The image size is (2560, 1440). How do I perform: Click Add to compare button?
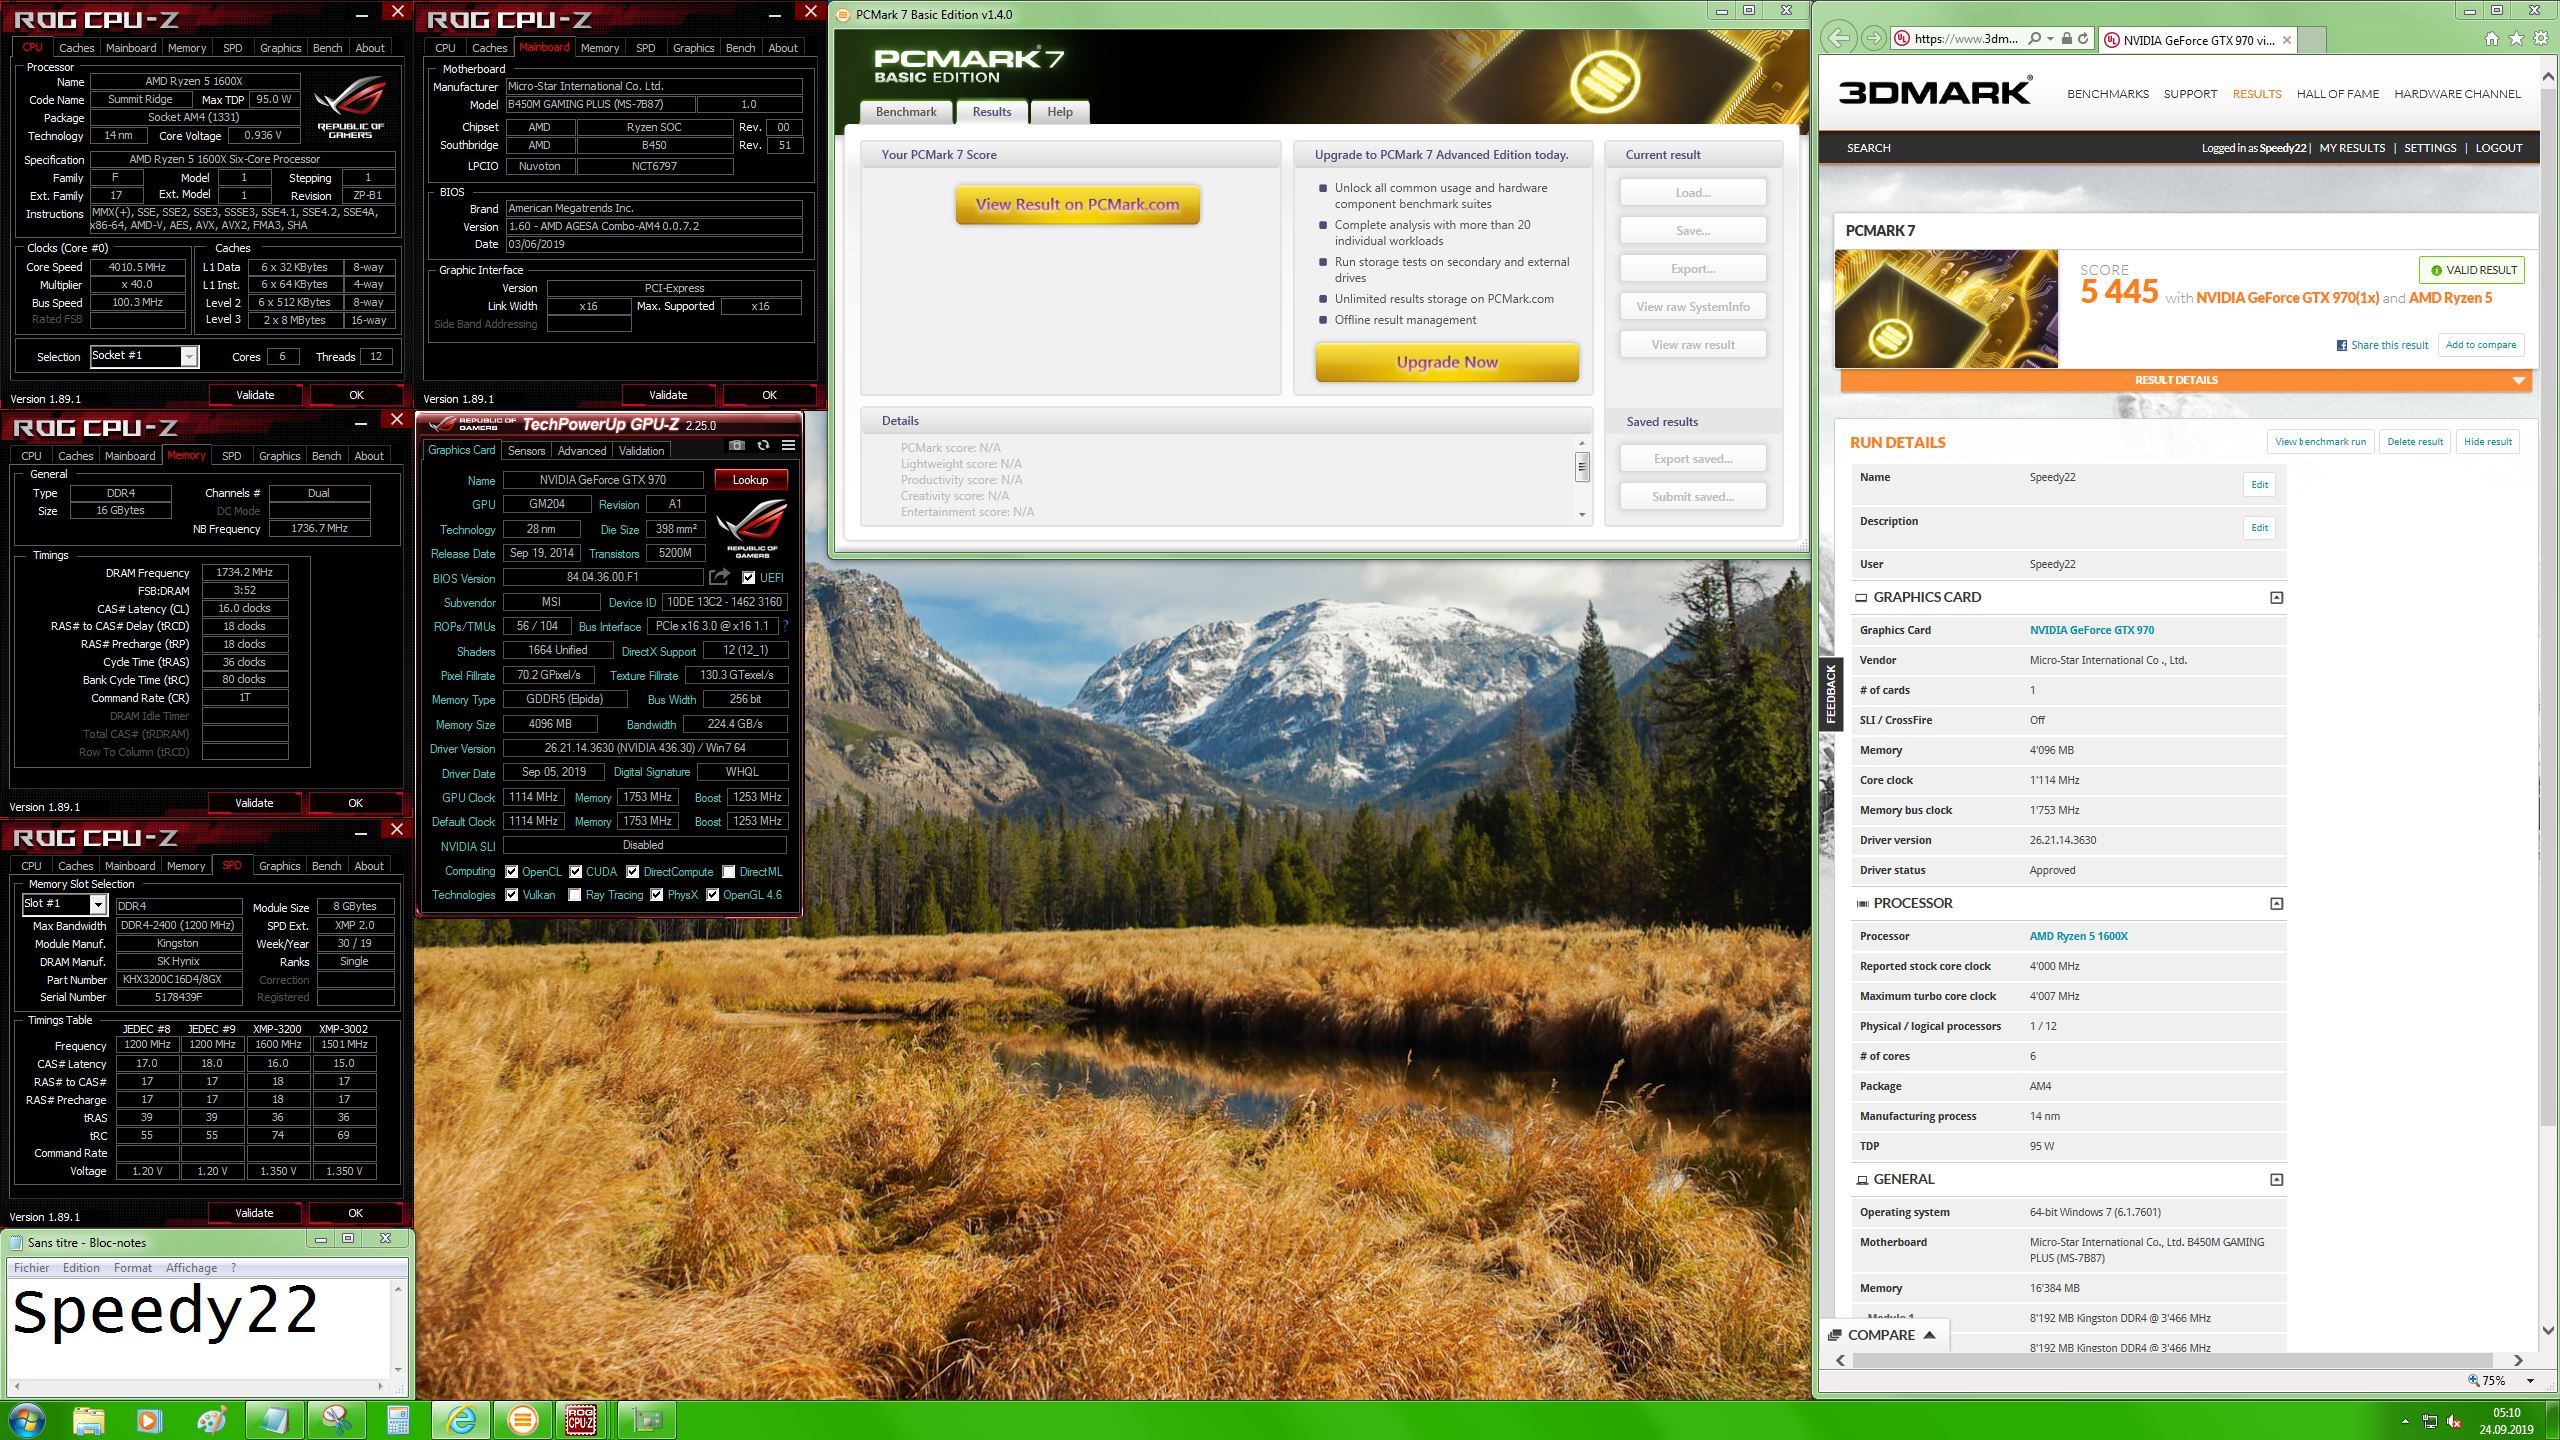(x=2480, y=345)
